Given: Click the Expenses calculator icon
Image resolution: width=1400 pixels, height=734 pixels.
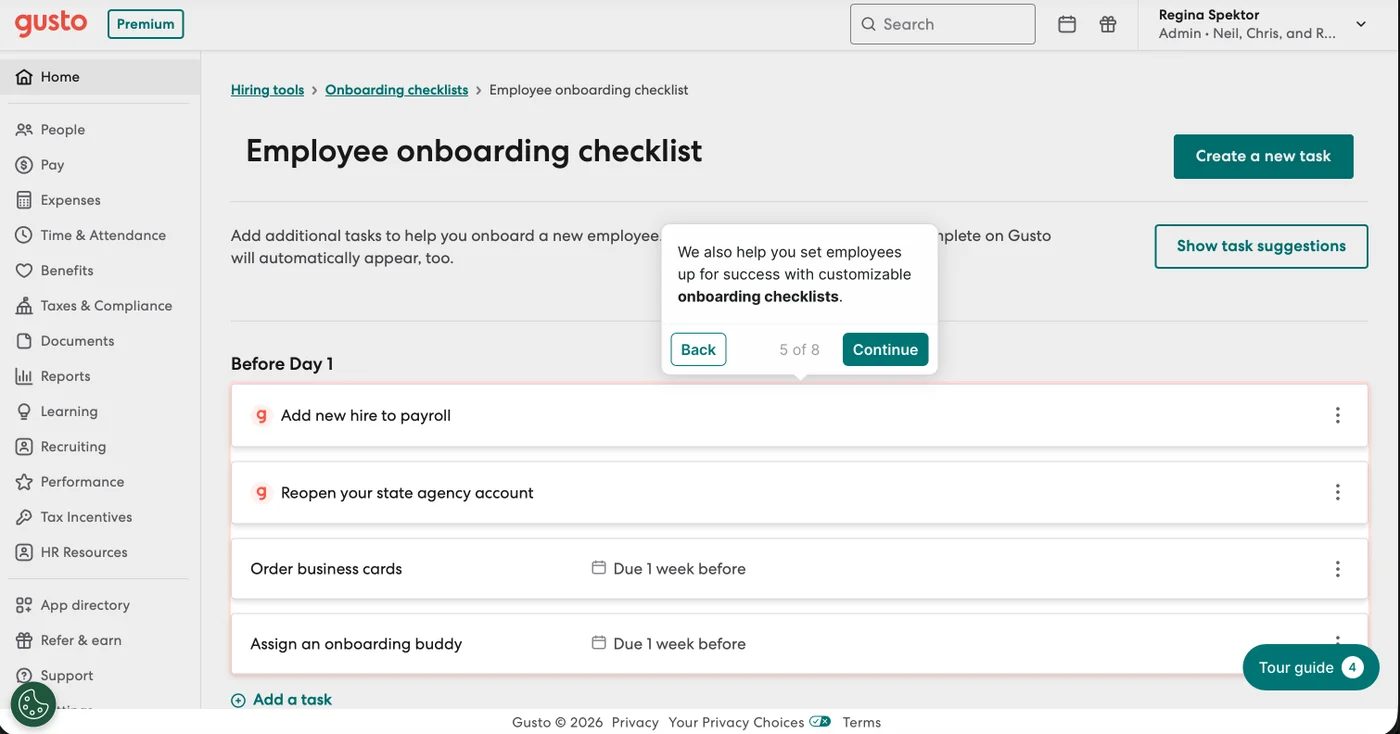Looking at the screenshot, I should click(24, 200).
